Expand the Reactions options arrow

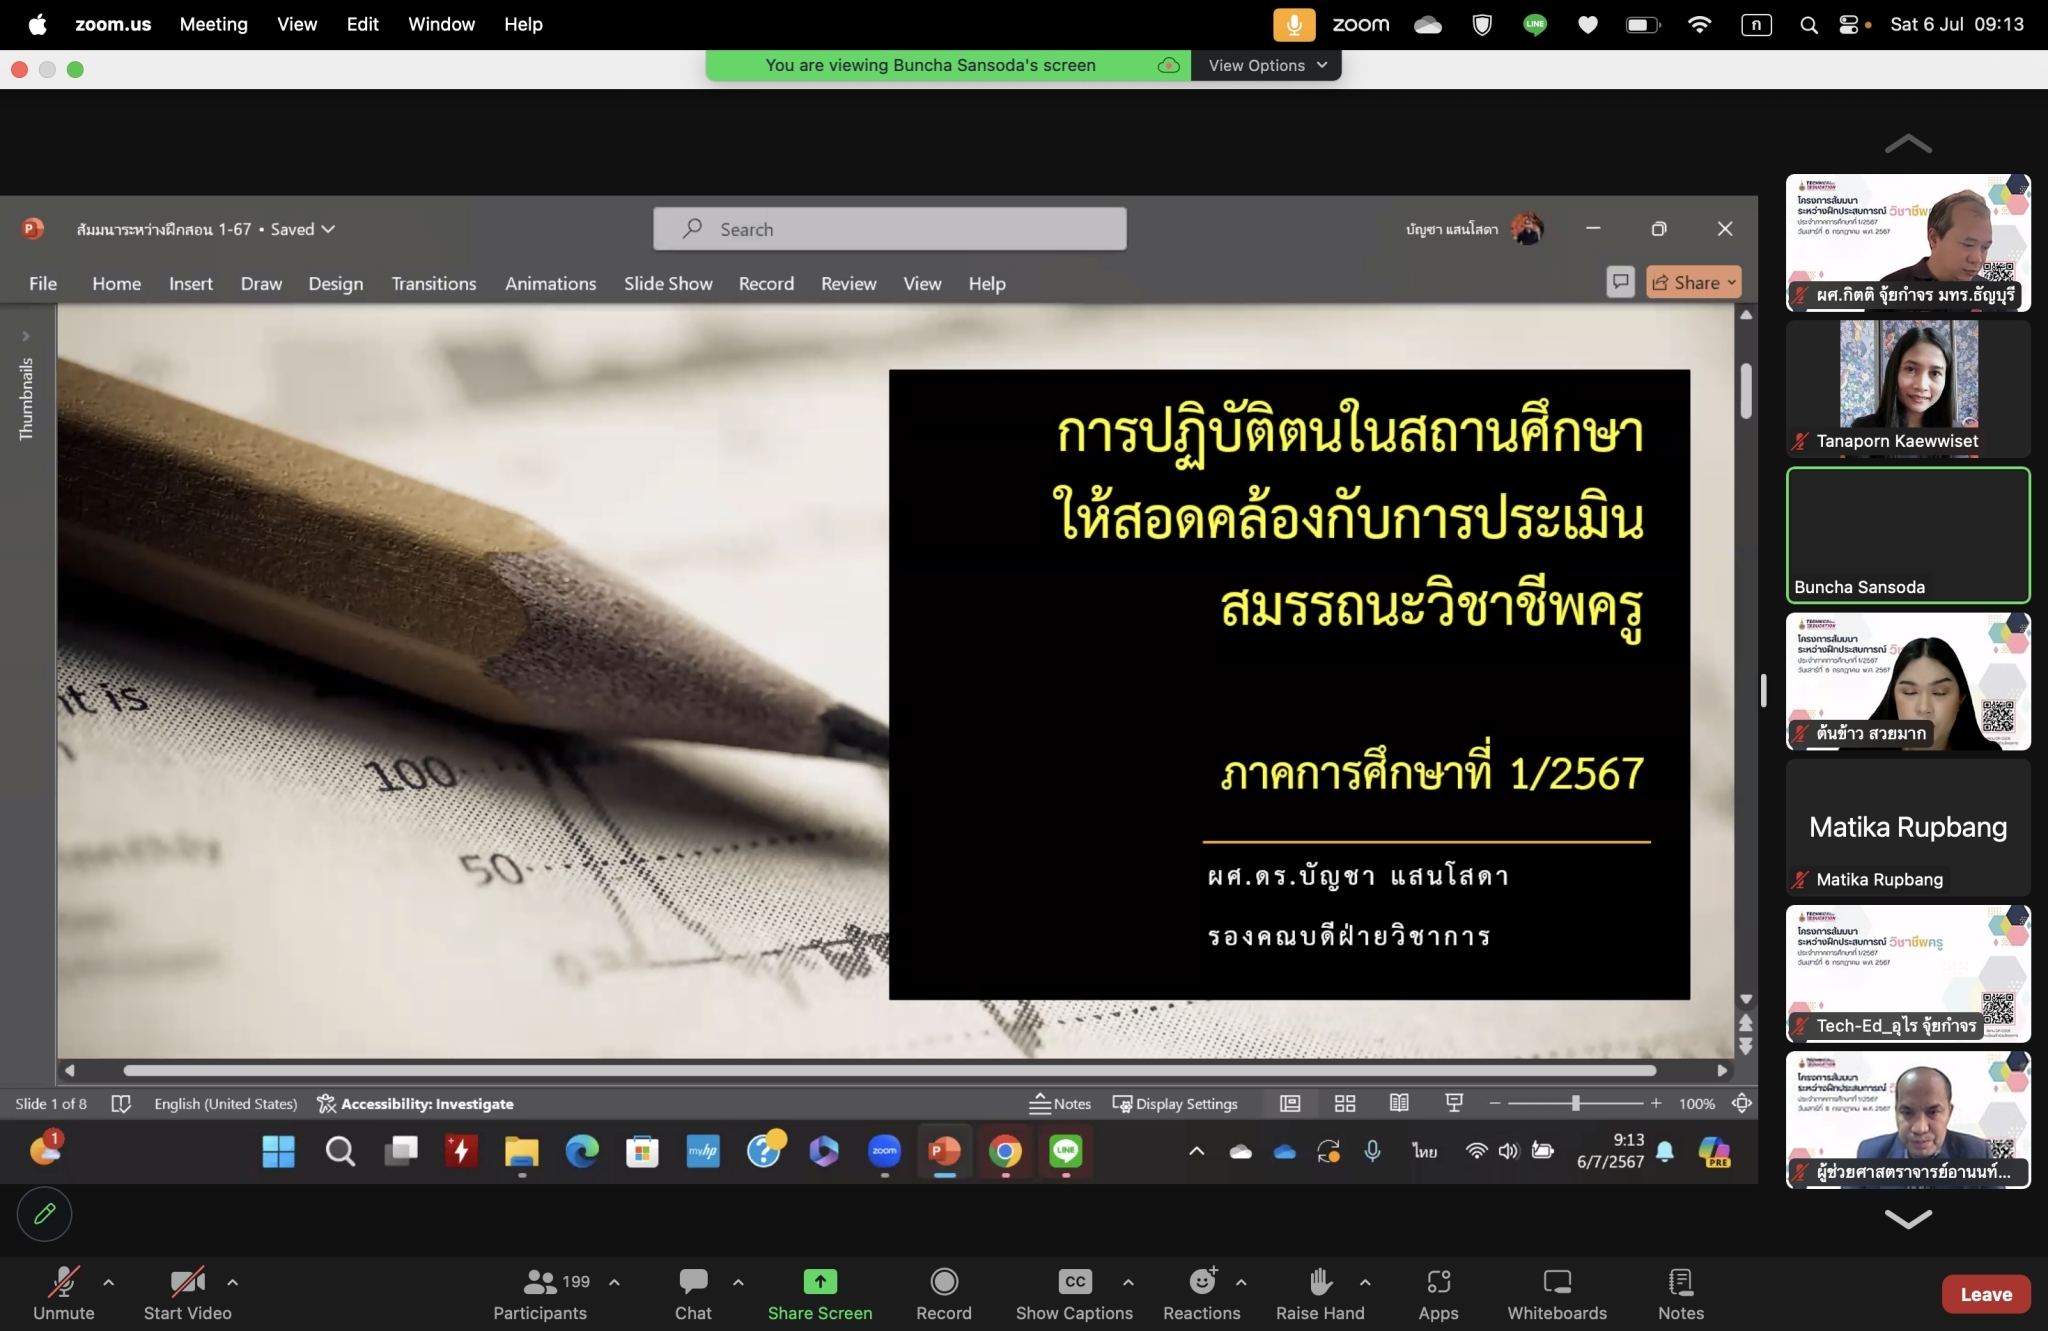click(x=1241, y=1282)
